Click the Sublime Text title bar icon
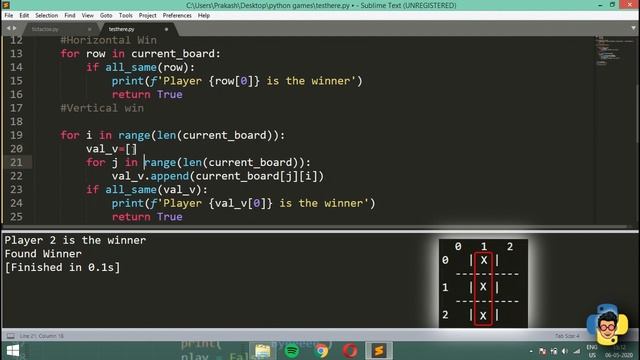Screen dimensions: 640x360 point(6,5)
